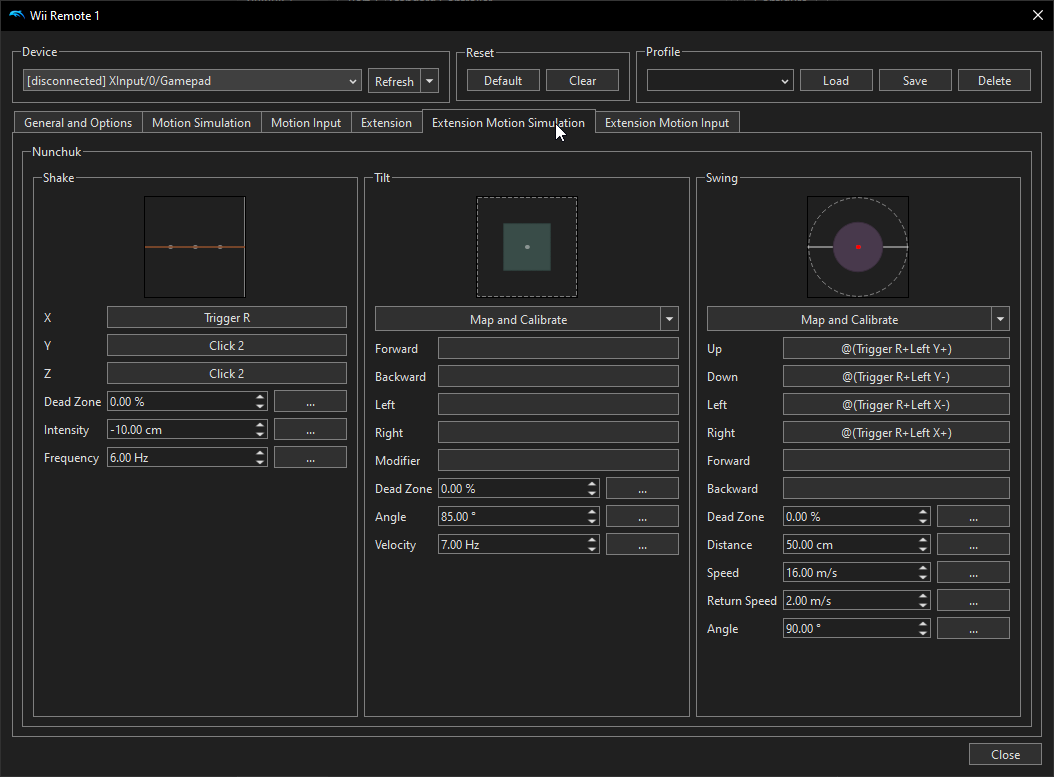Open Tilt Angle ellipsis button
The height and width of the screenshot is (777, 1054).
(642, 517)
